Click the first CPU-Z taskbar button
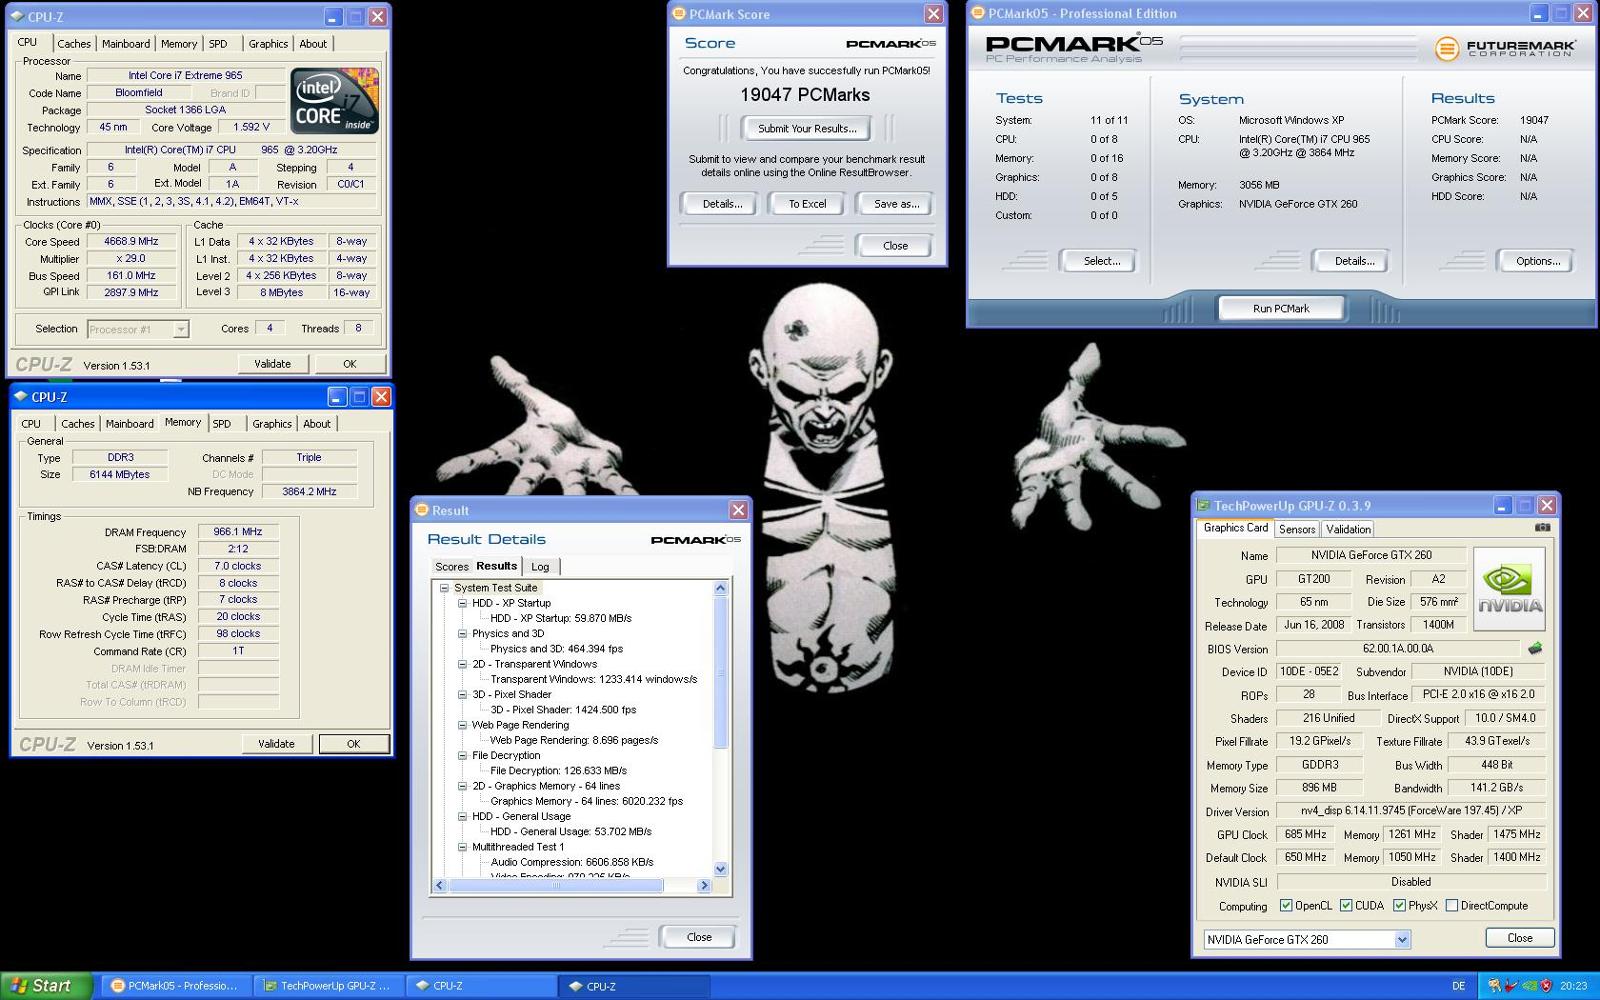 pos(481,986)
